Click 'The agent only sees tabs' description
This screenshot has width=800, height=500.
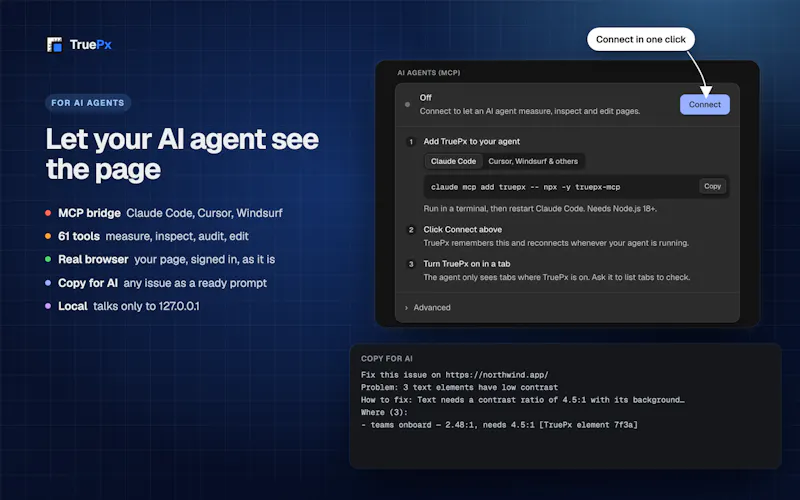click(557, 278)
